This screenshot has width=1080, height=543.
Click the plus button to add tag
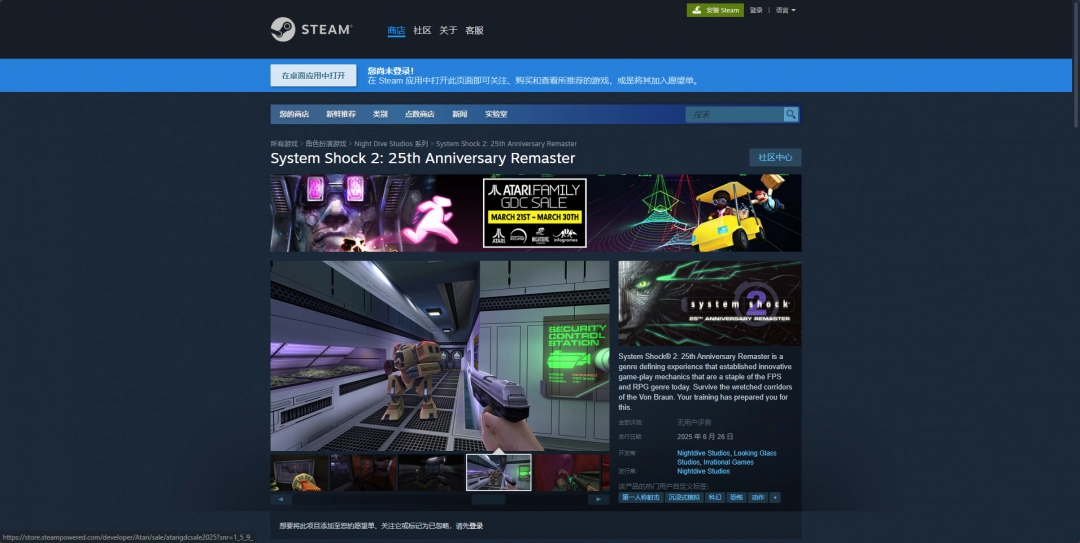coord(775,497)
